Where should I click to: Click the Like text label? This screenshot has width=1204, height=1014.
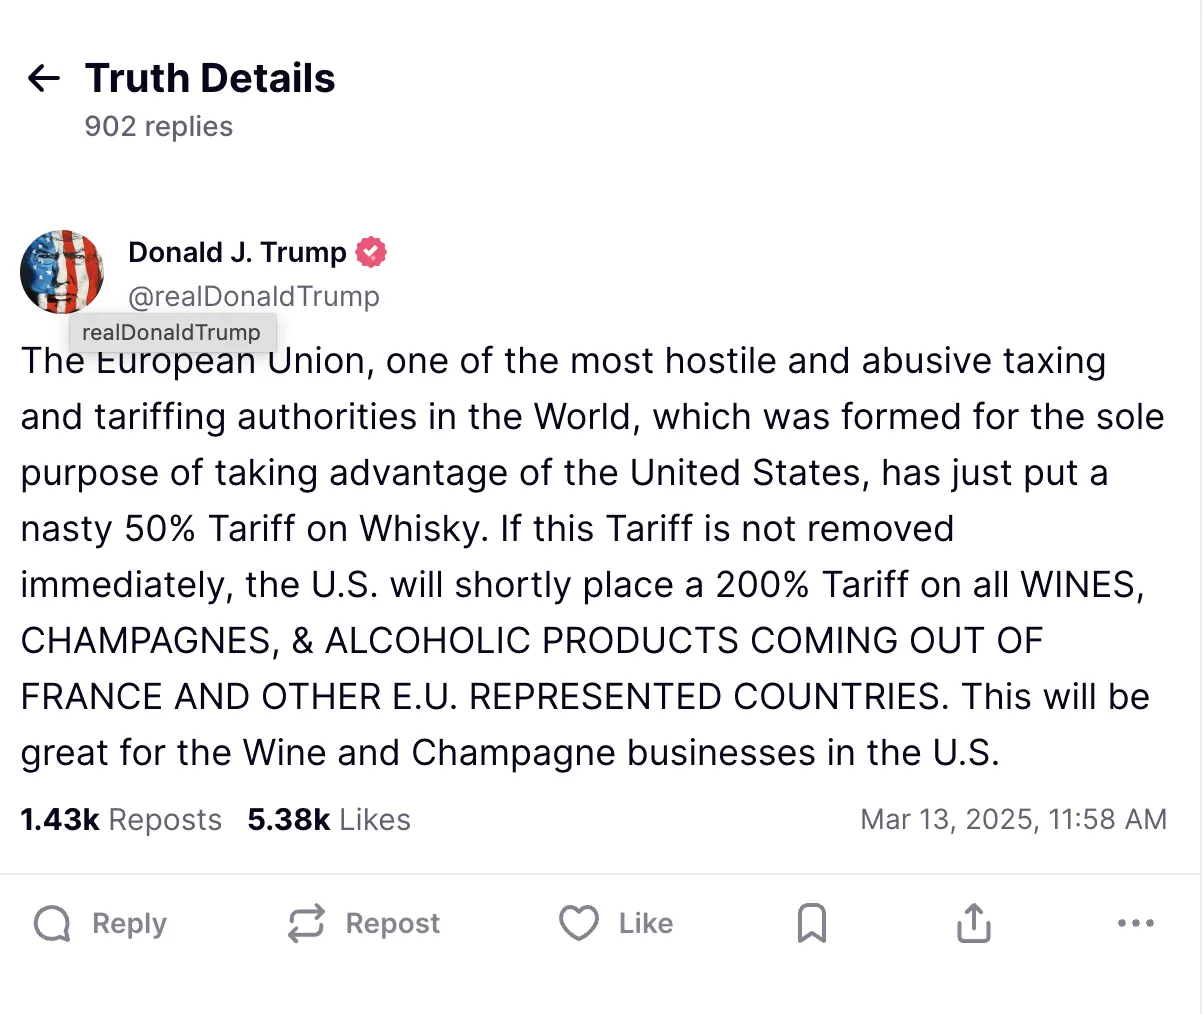pos(645,924)
